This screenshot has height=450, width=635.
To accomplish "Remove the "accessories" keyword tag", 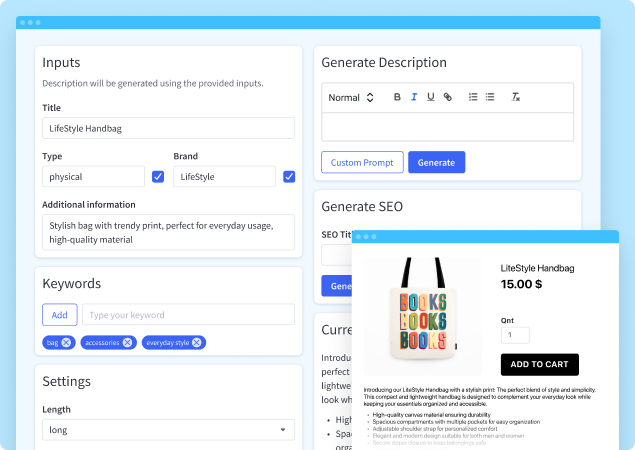I will [x=127, y=342].
